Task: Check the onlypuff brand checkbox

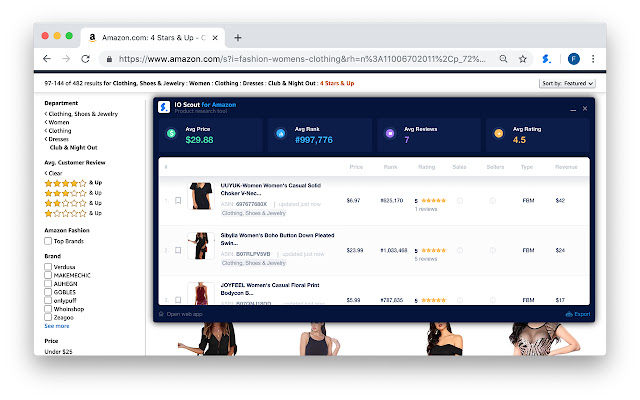Action: [48, 300]
